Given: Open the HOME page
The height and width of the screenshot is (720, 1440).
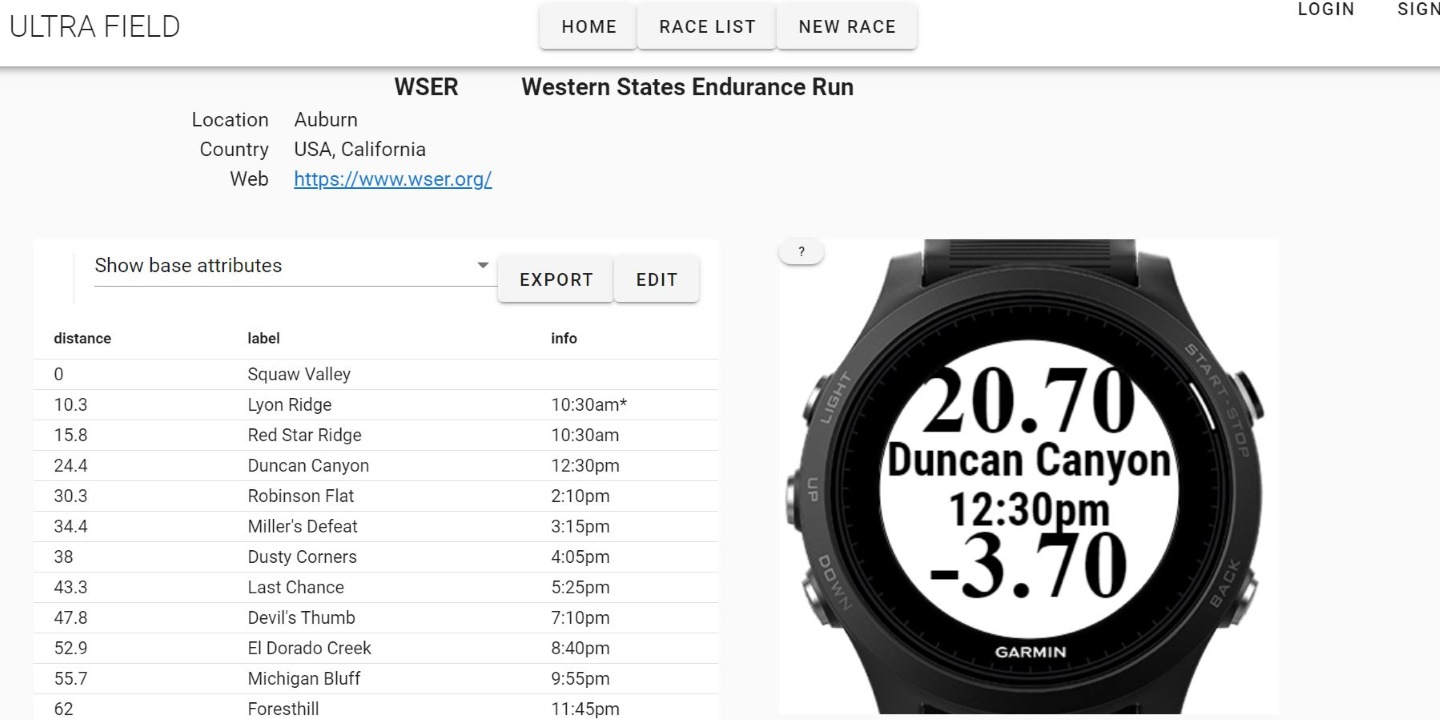Looking at the screenshot, I should point(589,27).
